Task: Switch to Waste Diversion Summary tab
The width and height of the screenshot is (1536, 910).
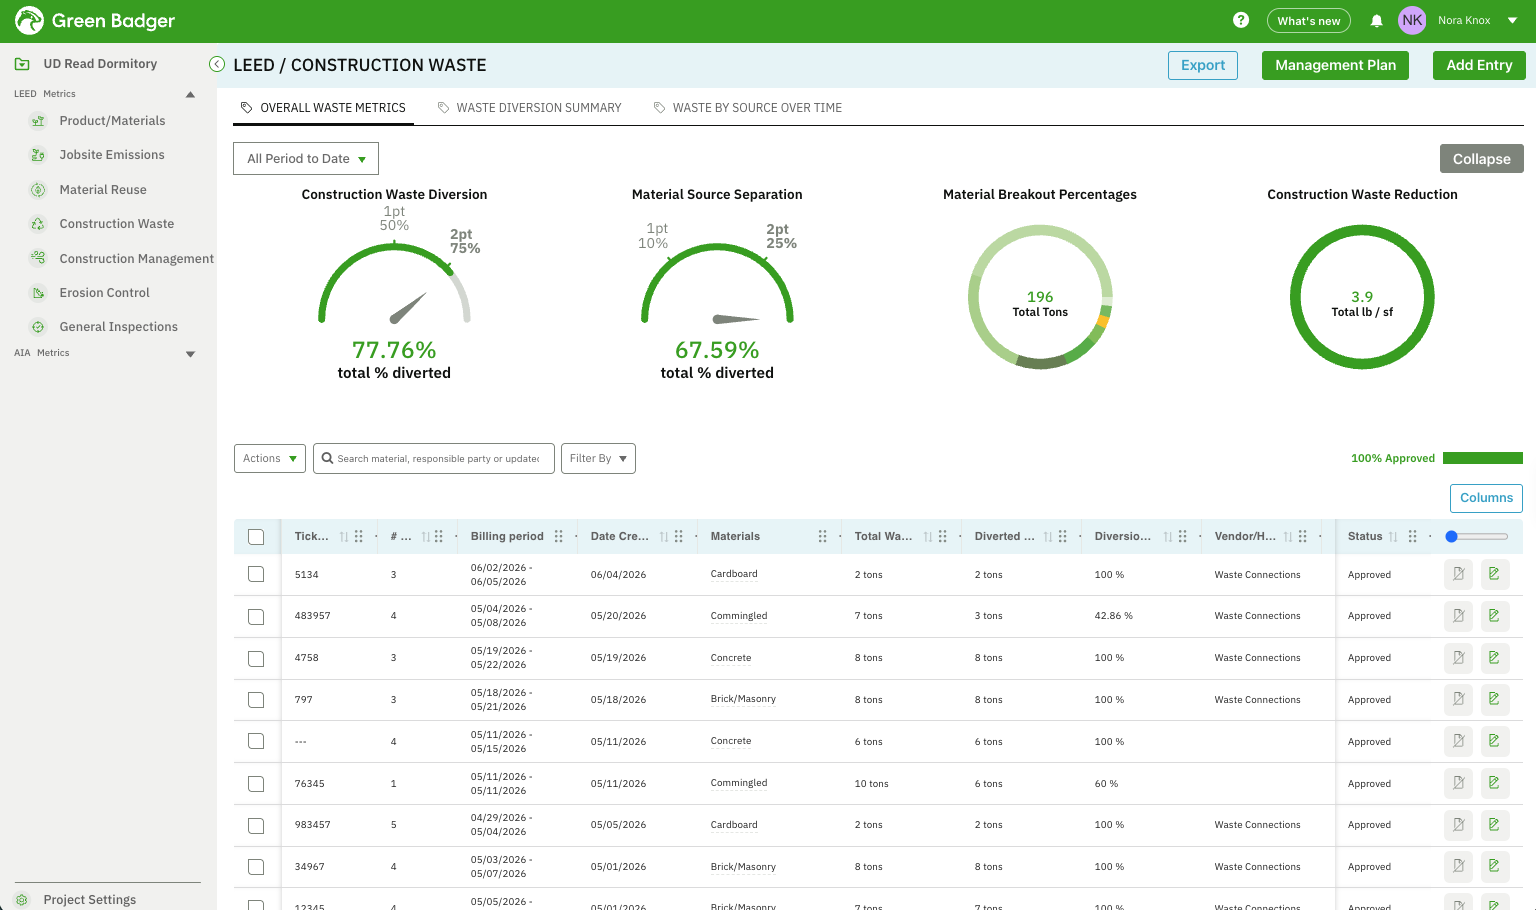Action: 530,108
